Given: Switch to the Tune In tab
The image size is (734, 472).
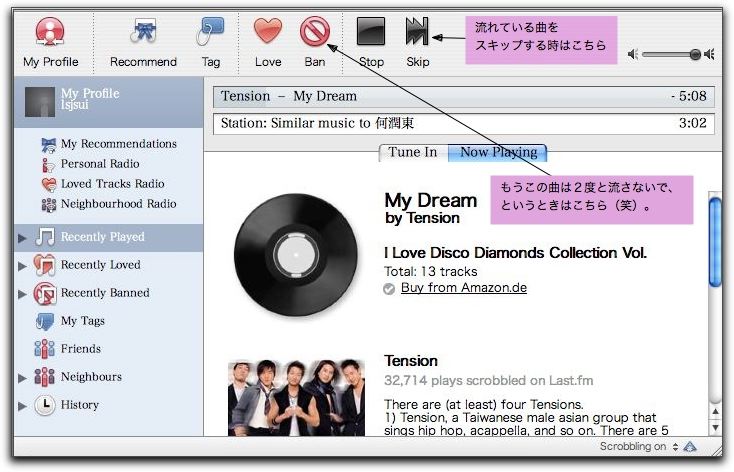Looking at the screenshot, I should pos(413,153).
